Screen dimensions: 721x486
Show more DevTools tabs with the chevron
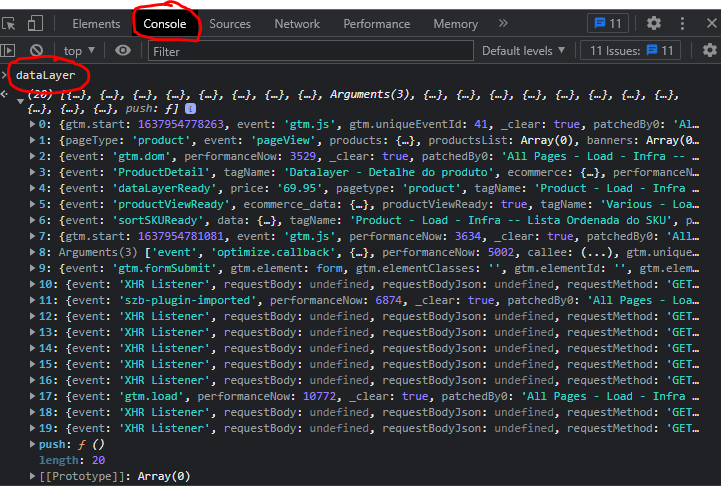503,23
